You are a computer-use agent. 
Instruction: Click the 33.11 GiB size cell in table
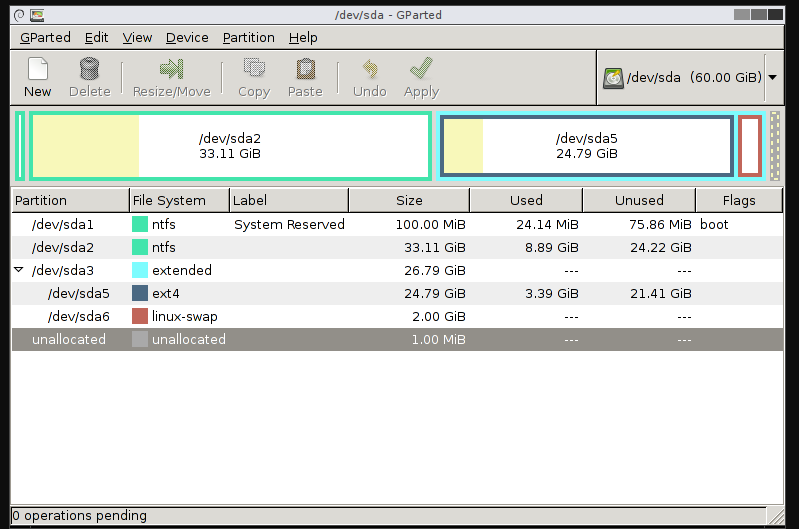tap(435, 247)
